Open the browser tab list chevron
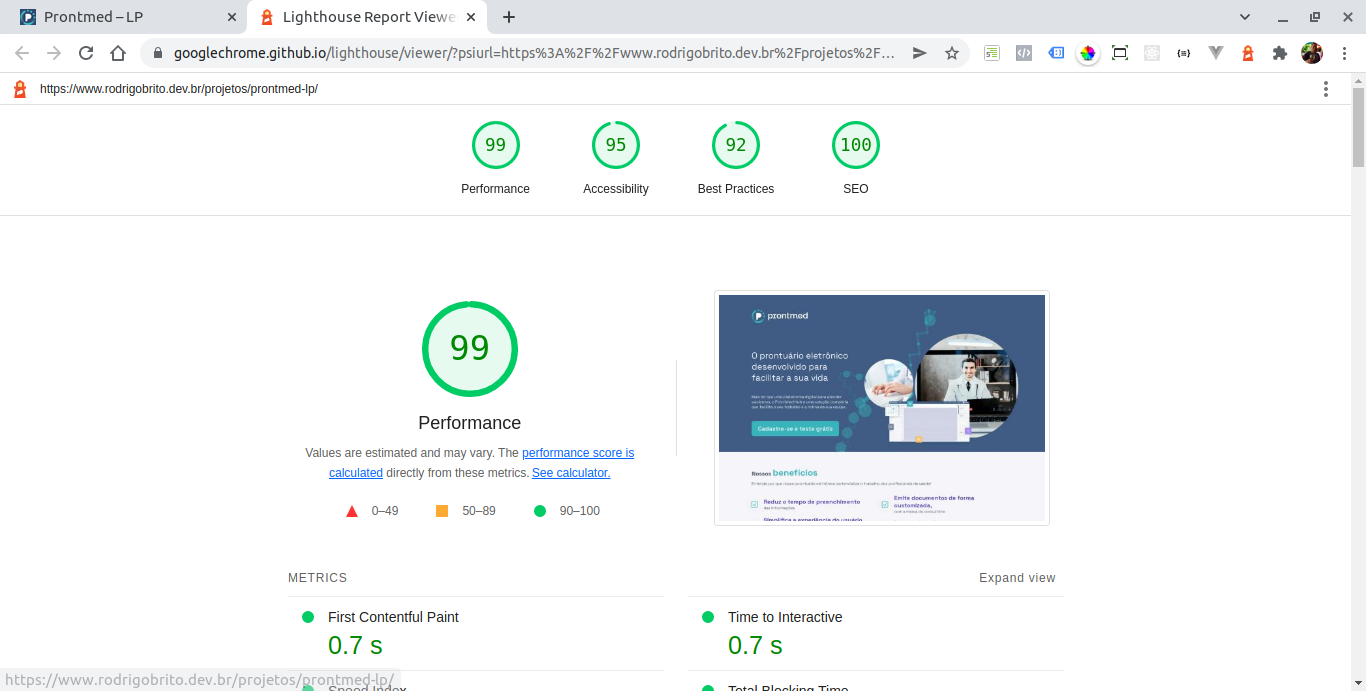This screenshot has width=1366, height=691. coord(1244,16)
